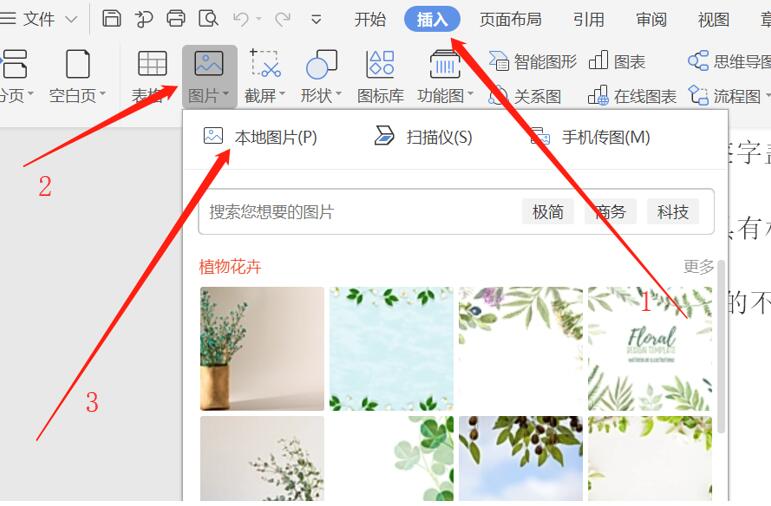Select the olive branch sky thumbnail

(520, 458)
